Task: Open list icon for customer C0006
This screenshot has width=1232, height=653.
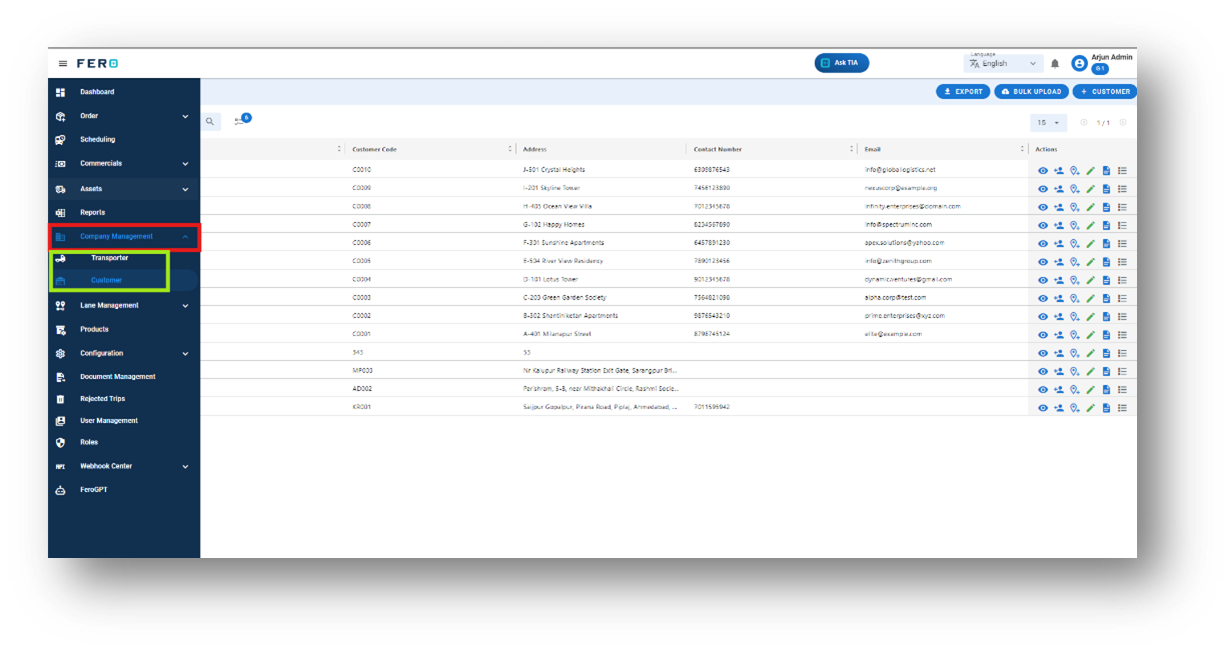Action: click(1122, 243)
